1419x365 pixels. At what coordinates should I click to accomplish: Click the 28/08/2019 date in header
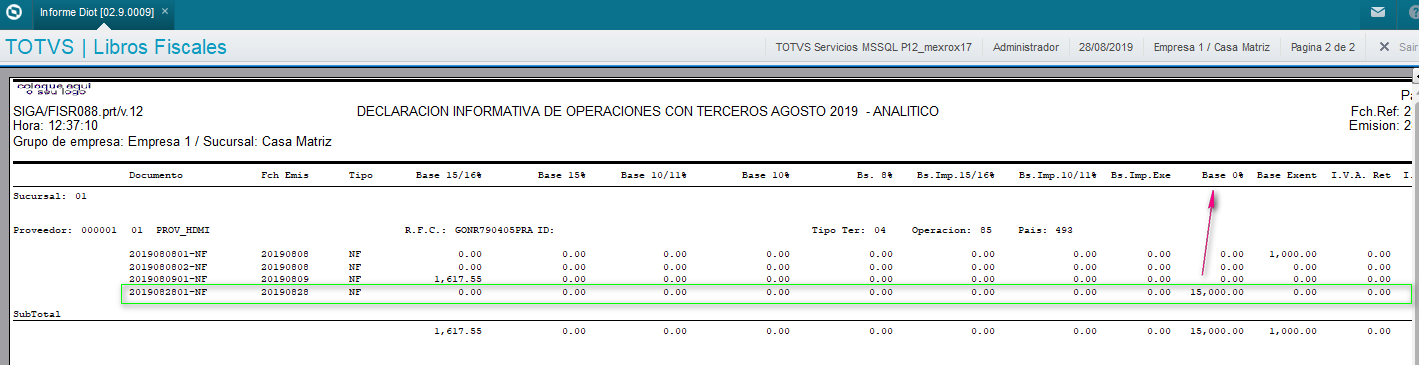point(1106,47)
